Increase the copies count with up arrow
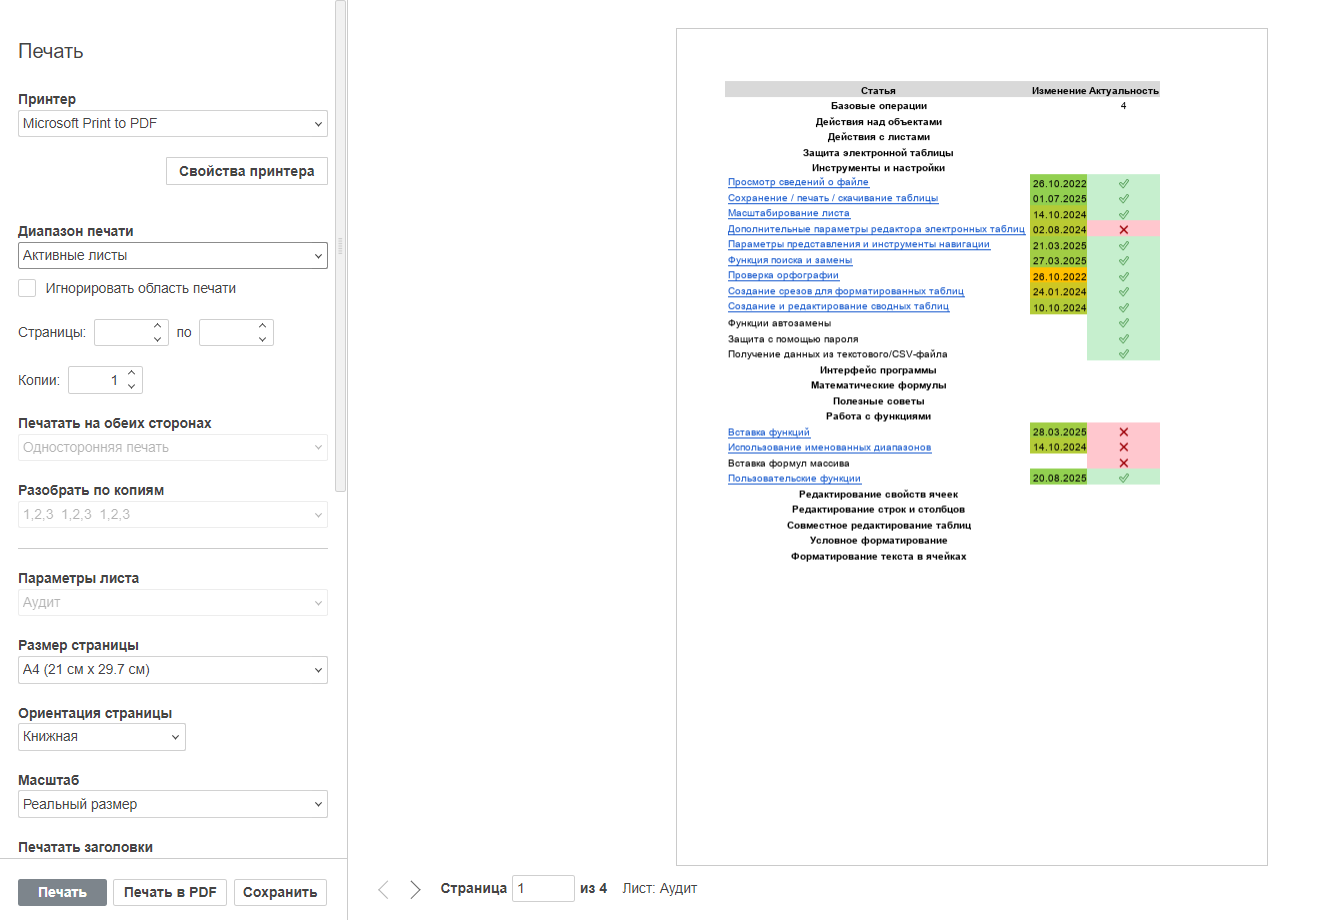 click(x=131, y=373)
